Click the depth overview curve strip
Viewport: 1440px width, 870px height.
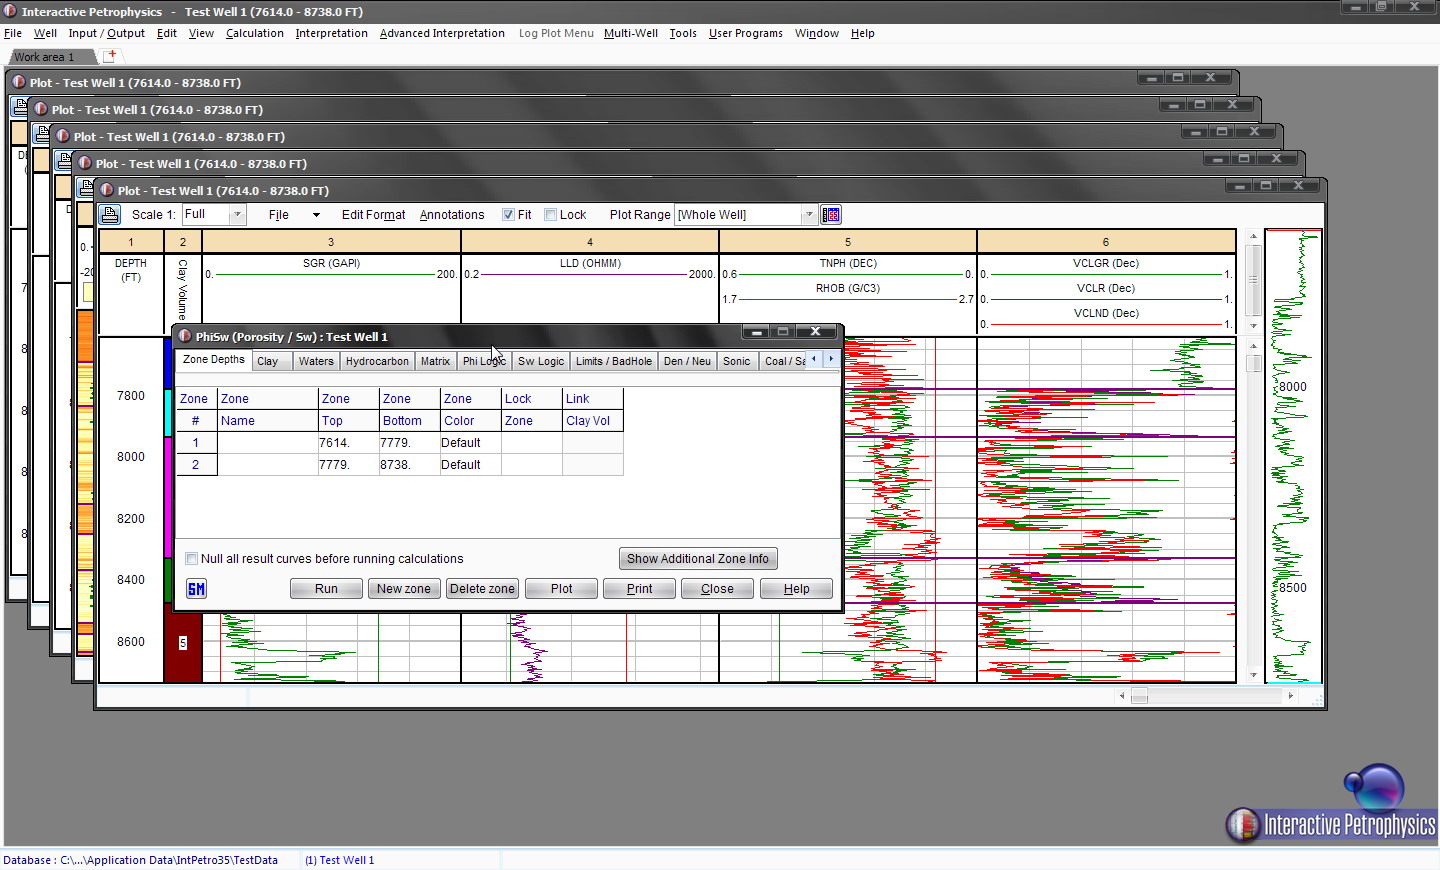(x=1294, y=456)
